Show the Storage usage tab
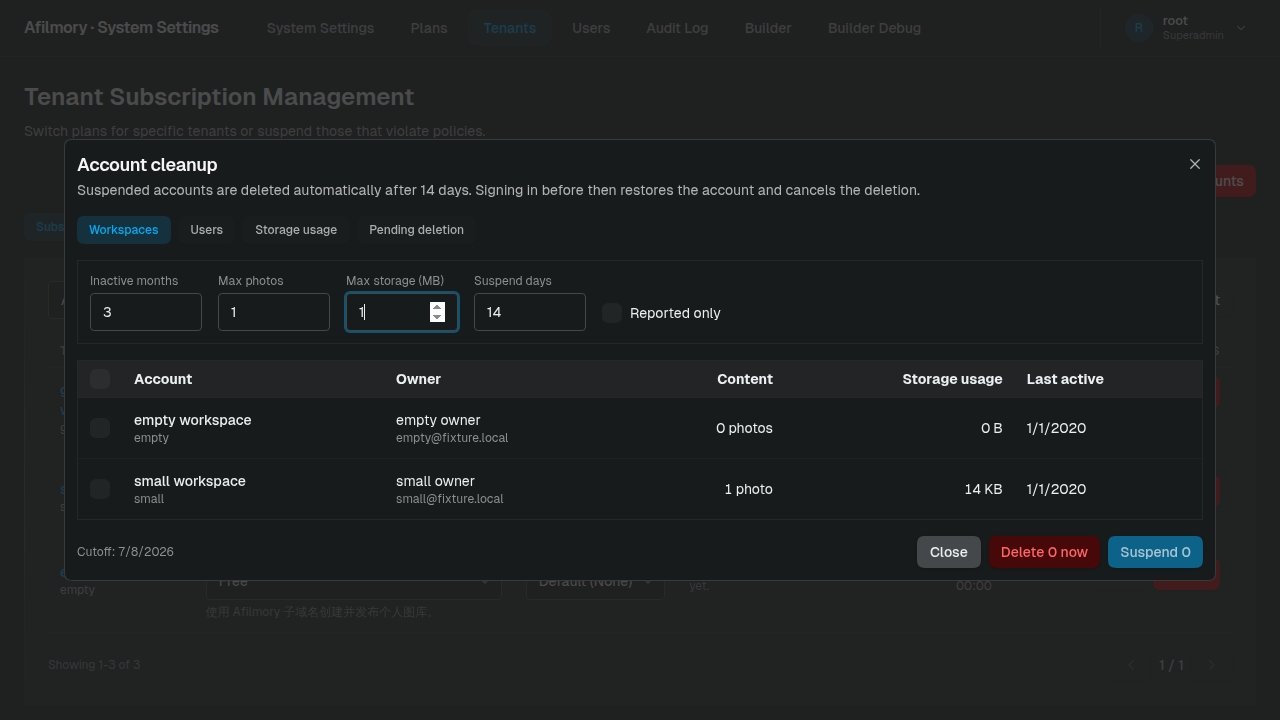The width and height of the screenshot is (1280, 720). (x=296, y=230)
